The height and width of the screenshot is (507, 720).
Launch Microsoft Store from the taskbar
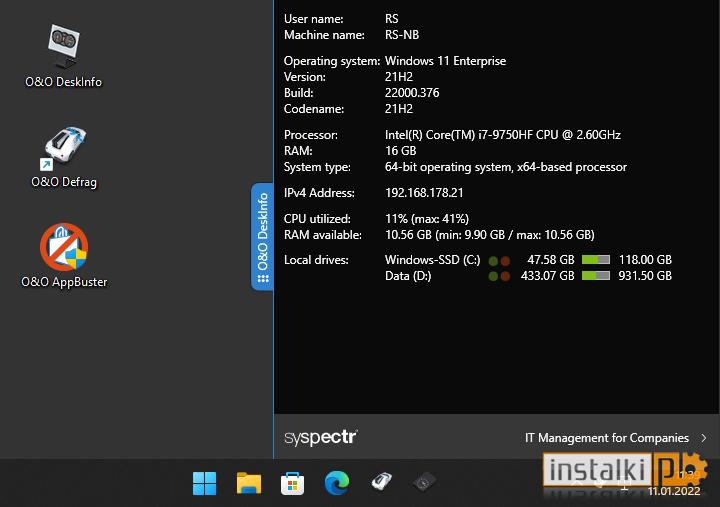point(292,483)
